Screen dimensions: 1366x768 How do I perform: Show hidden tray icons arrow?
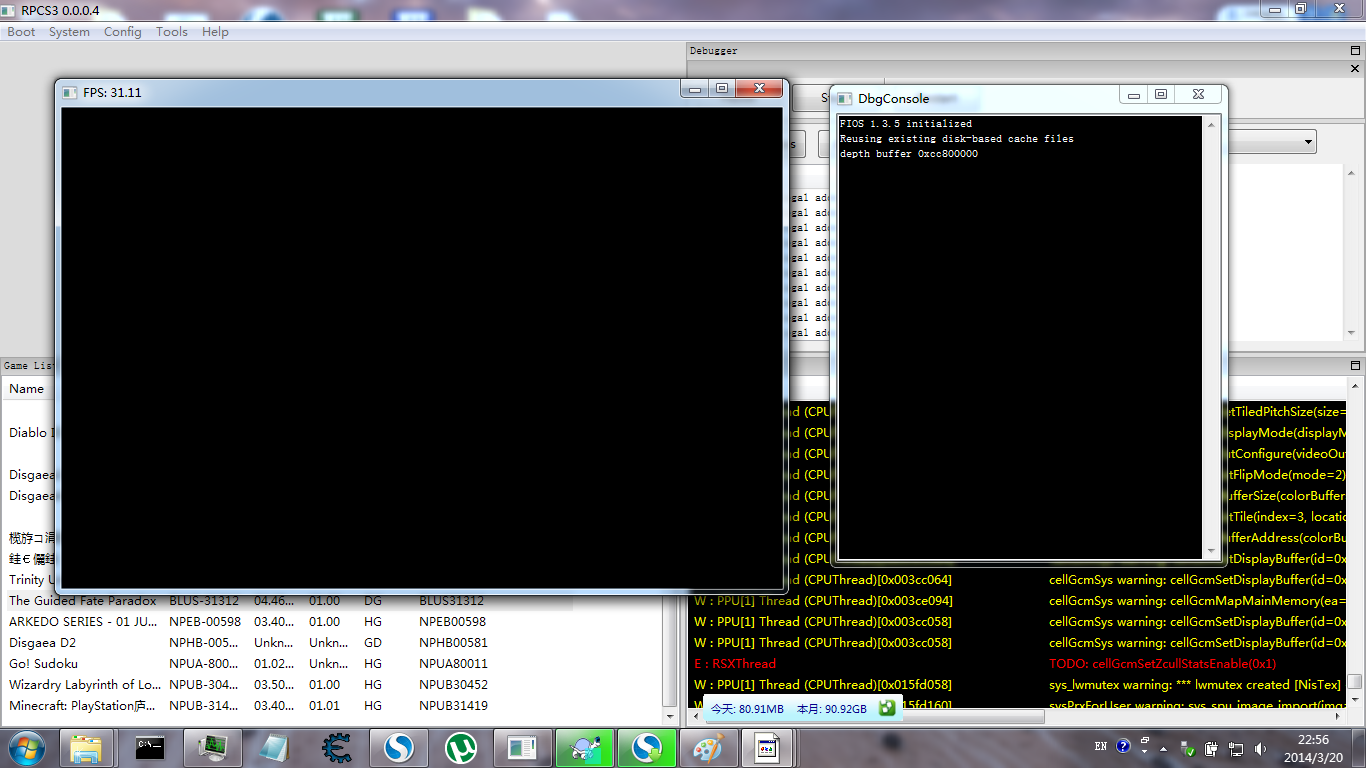(1163, 747)
